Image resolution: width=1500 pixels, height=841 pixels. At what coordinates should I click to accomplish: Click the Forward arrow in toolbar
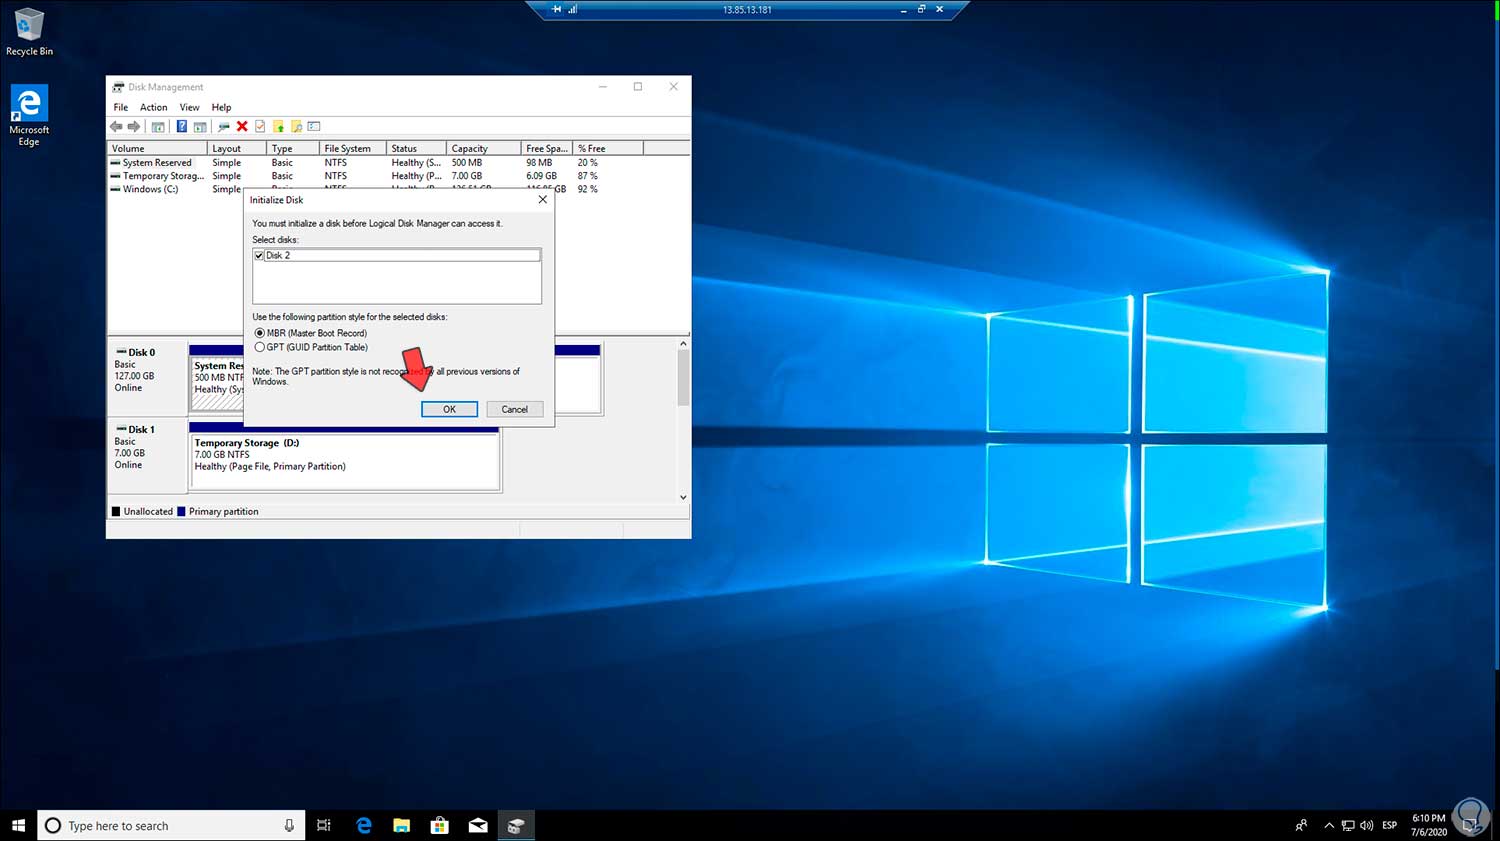[x=134, y=127]
